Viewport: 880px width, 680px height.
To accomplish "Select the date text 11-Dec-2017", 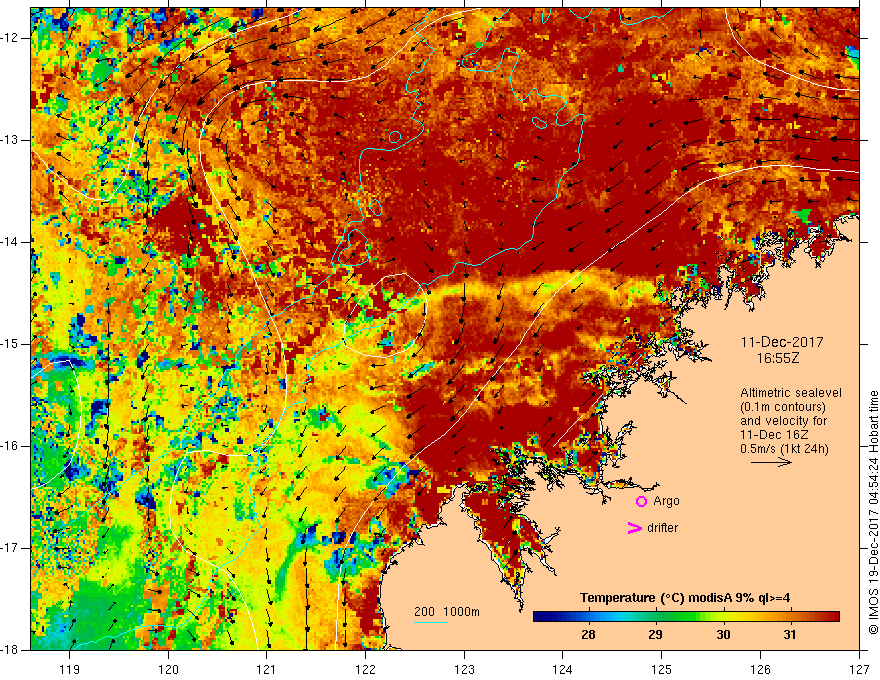I will (x=782, y=342).
